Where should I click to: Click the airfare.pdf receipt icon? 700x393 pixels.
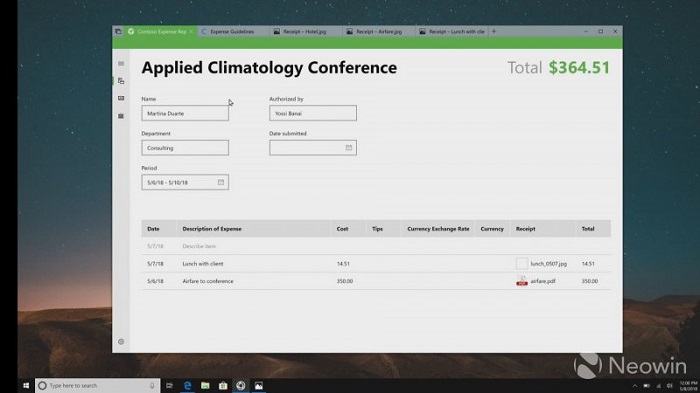(522, 281)
